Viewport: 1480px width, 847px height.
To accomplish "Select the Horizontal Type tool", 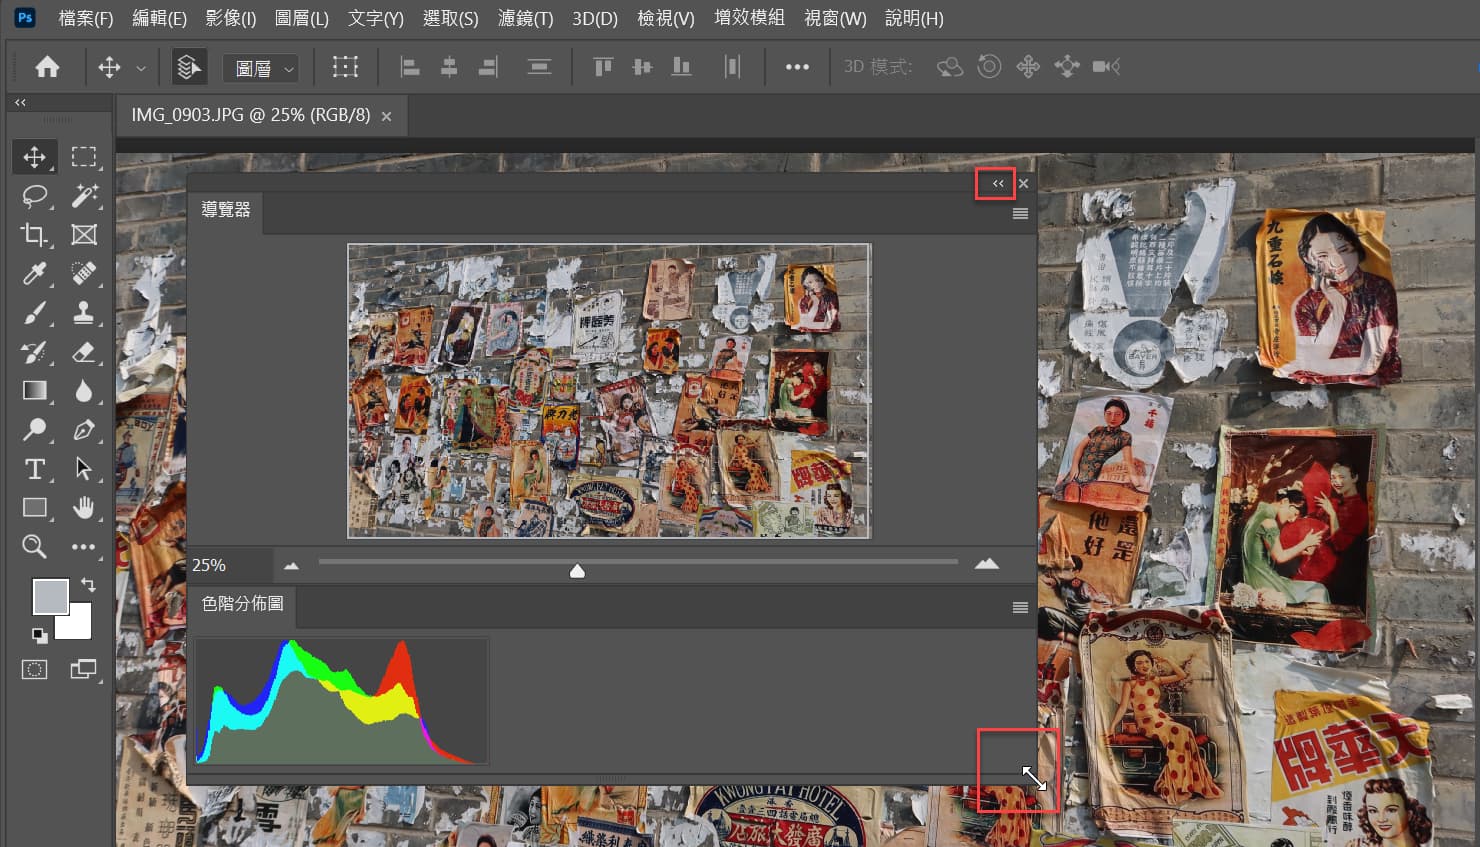I will [34, 468].
